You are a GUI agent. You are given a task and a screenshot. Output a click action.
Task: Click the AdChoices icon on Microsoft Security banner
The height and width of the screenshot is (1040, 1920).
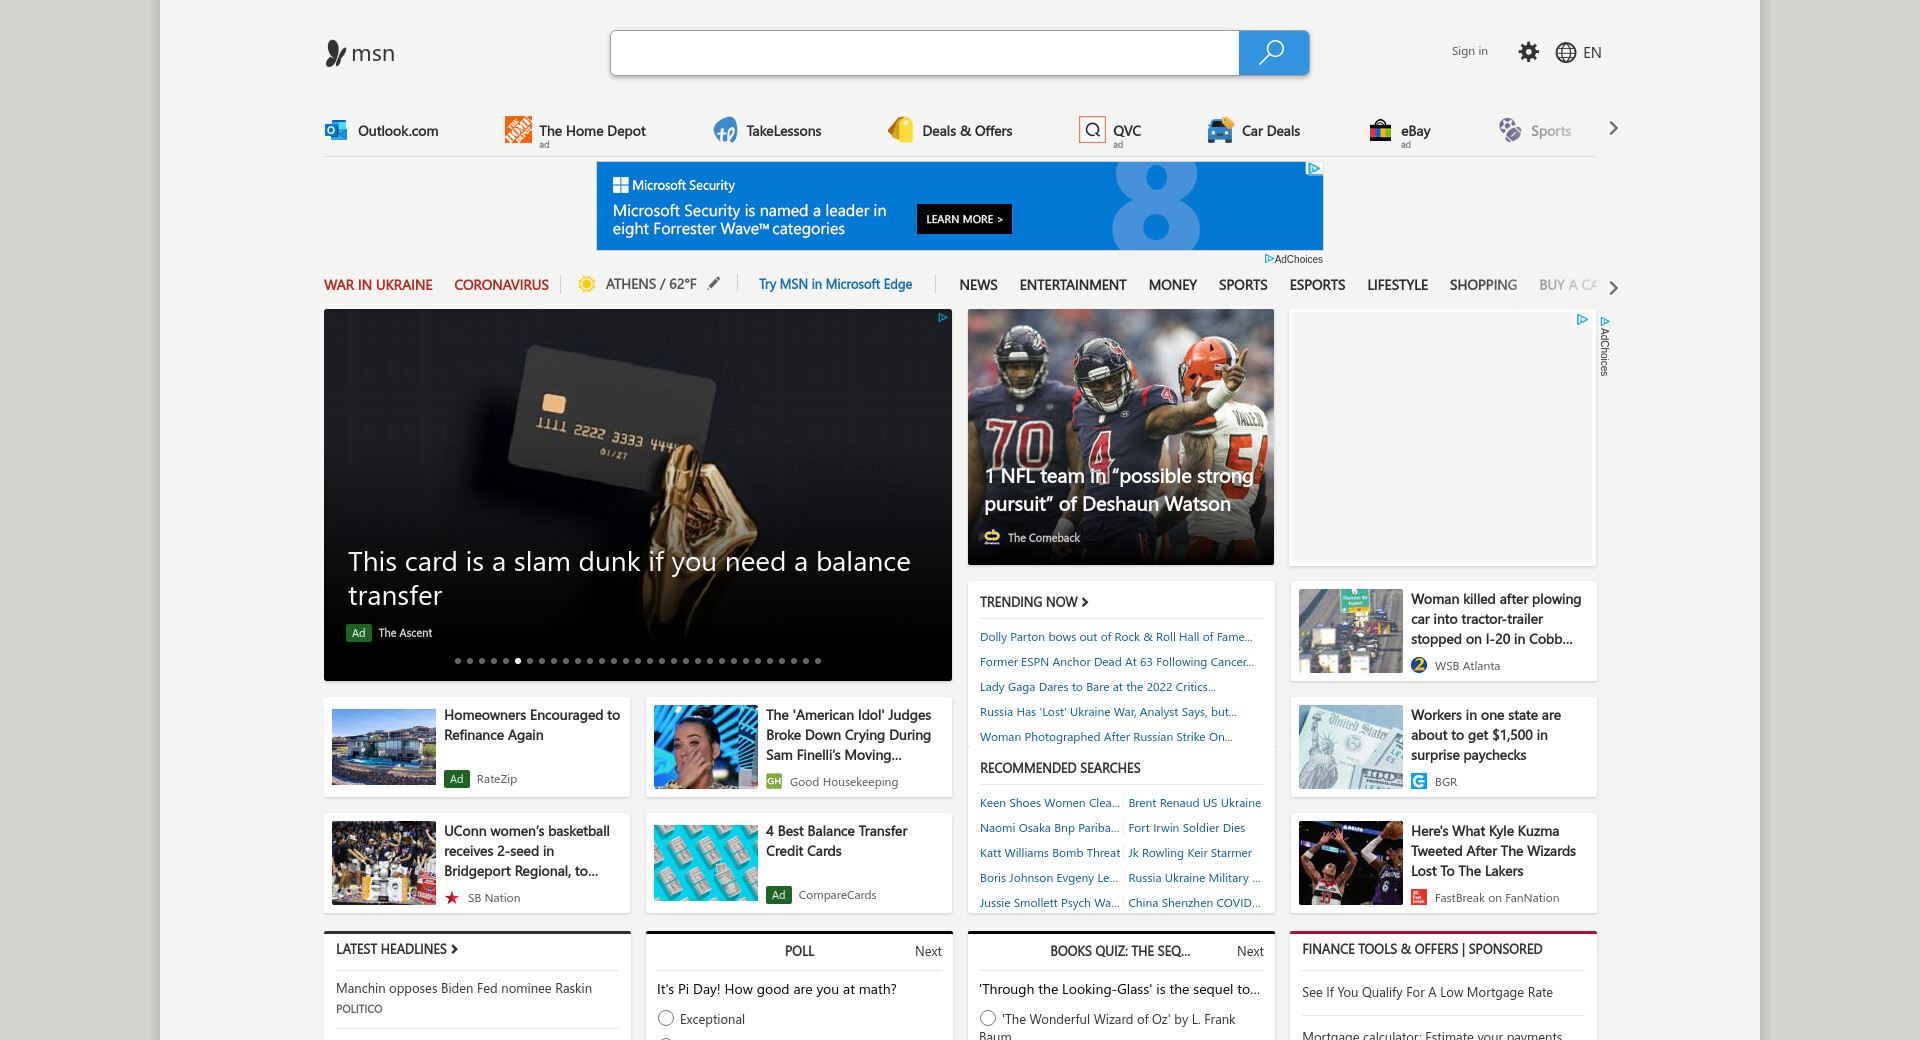click(x=1315, y=169)
